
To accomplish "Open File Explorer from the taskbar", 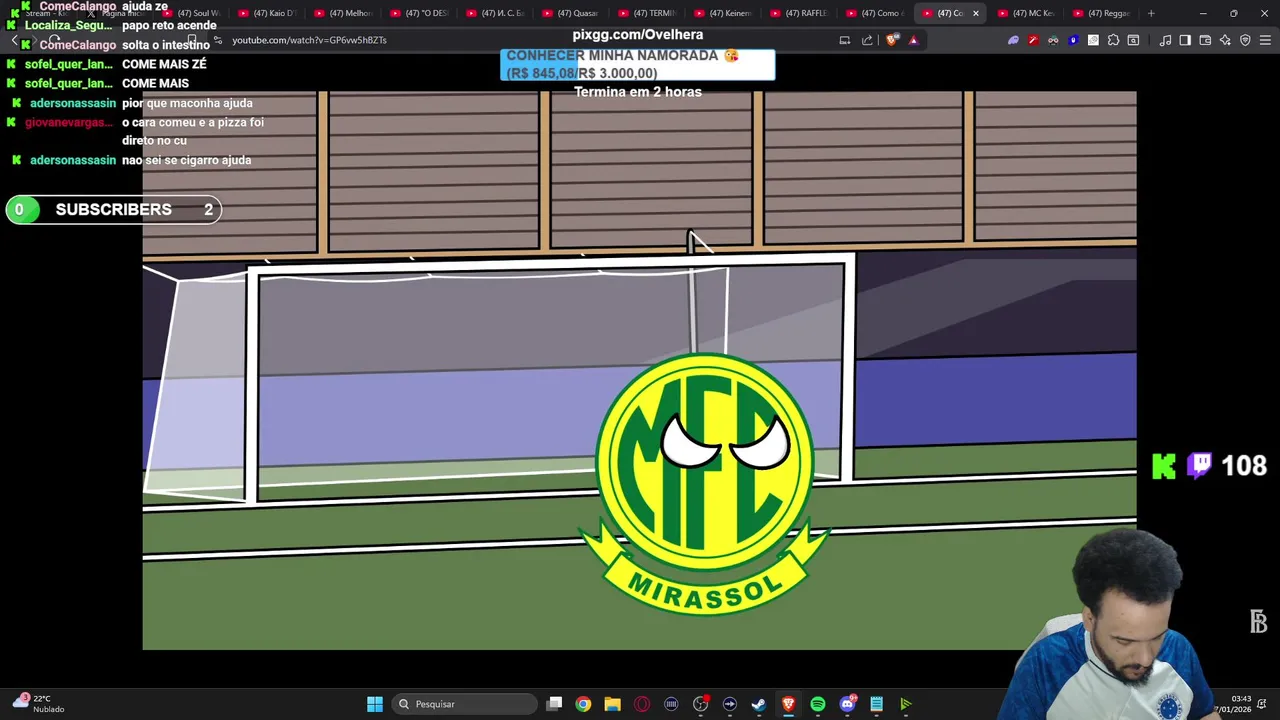I will 612,704.
